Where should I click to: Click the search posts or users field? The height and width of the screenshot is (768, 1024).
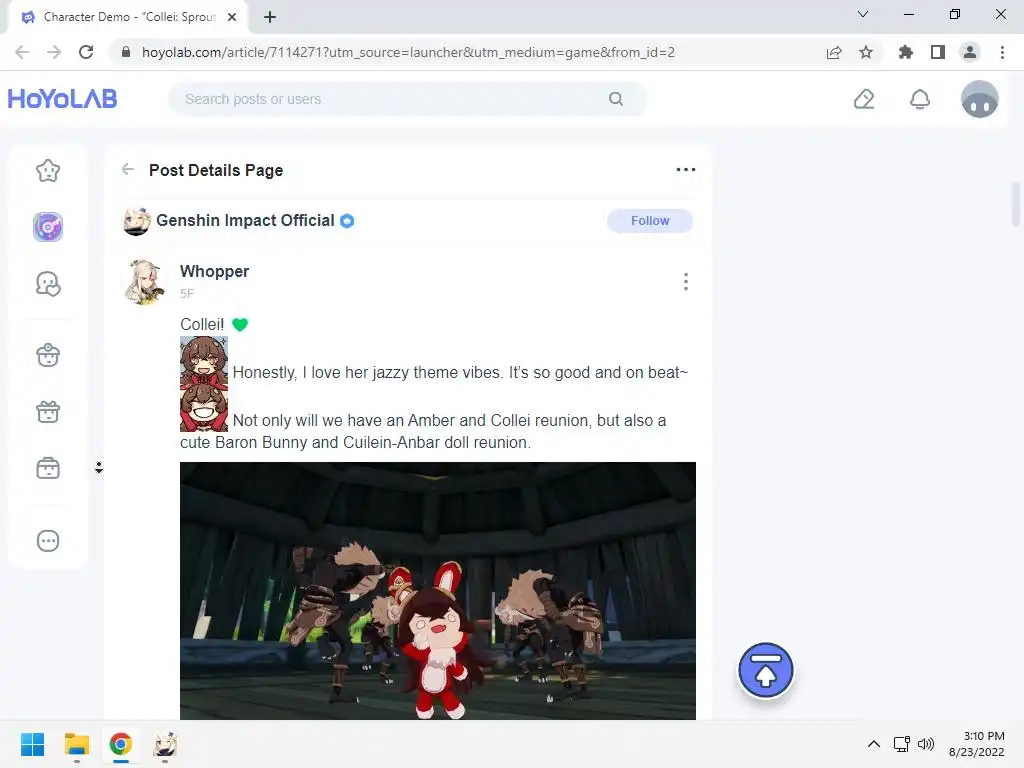click(x=408, y=99)
